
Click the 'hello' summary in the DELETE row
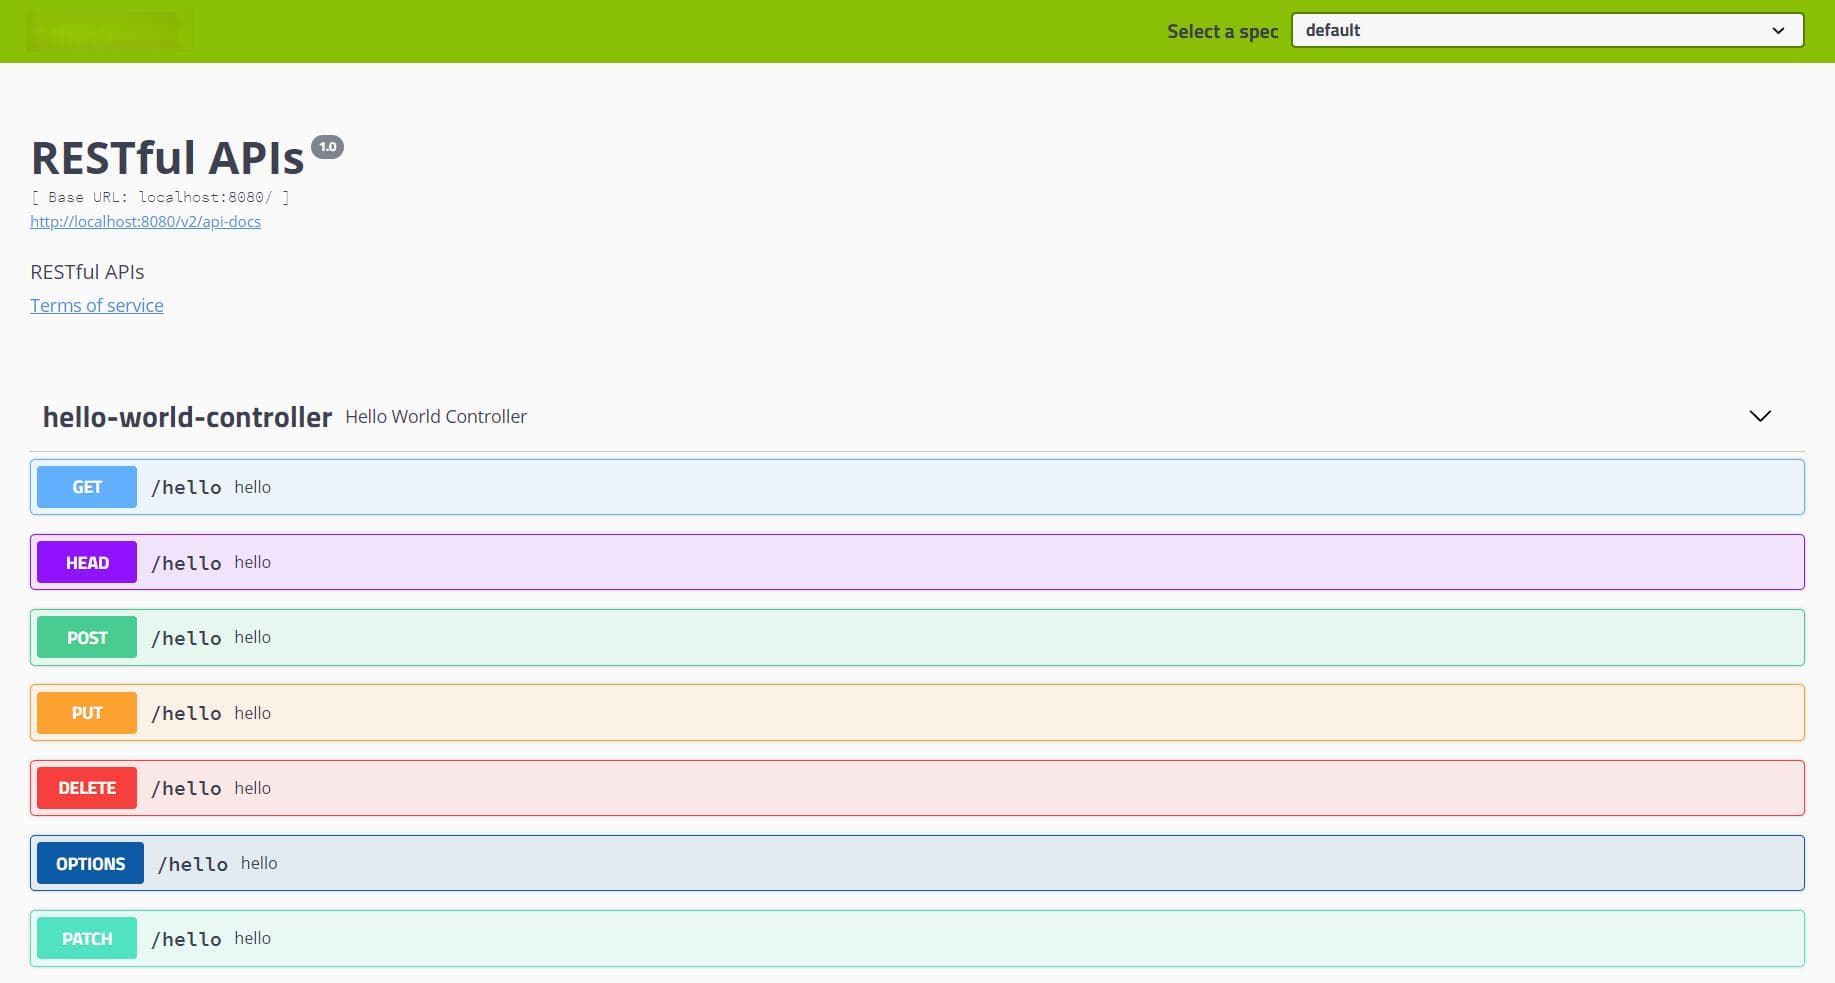253,788
